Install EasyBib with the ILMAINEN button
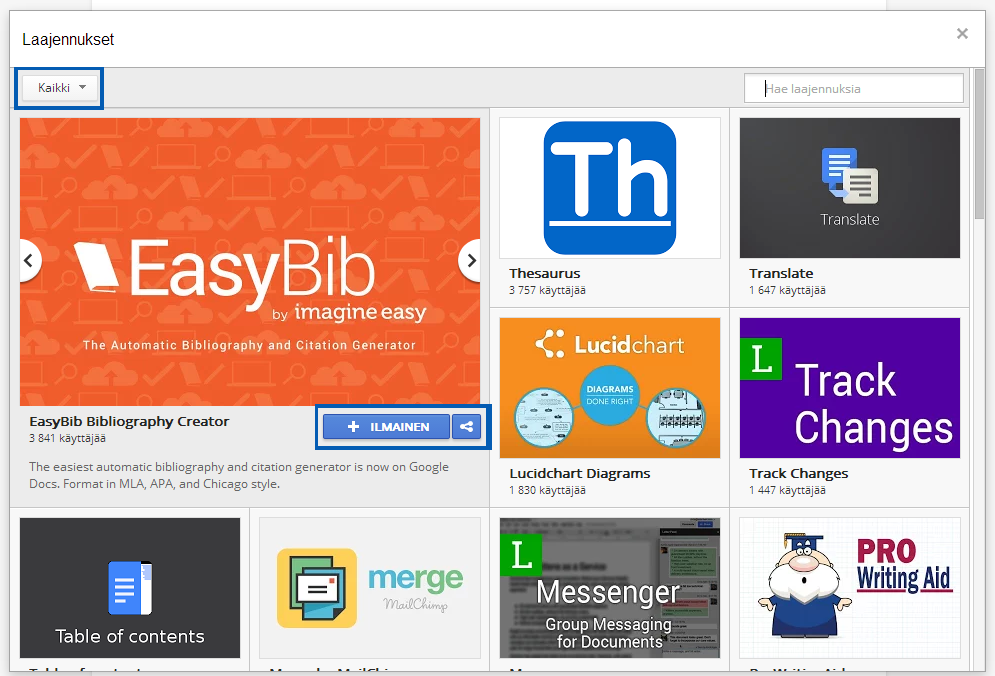 [x=387, y=427]
